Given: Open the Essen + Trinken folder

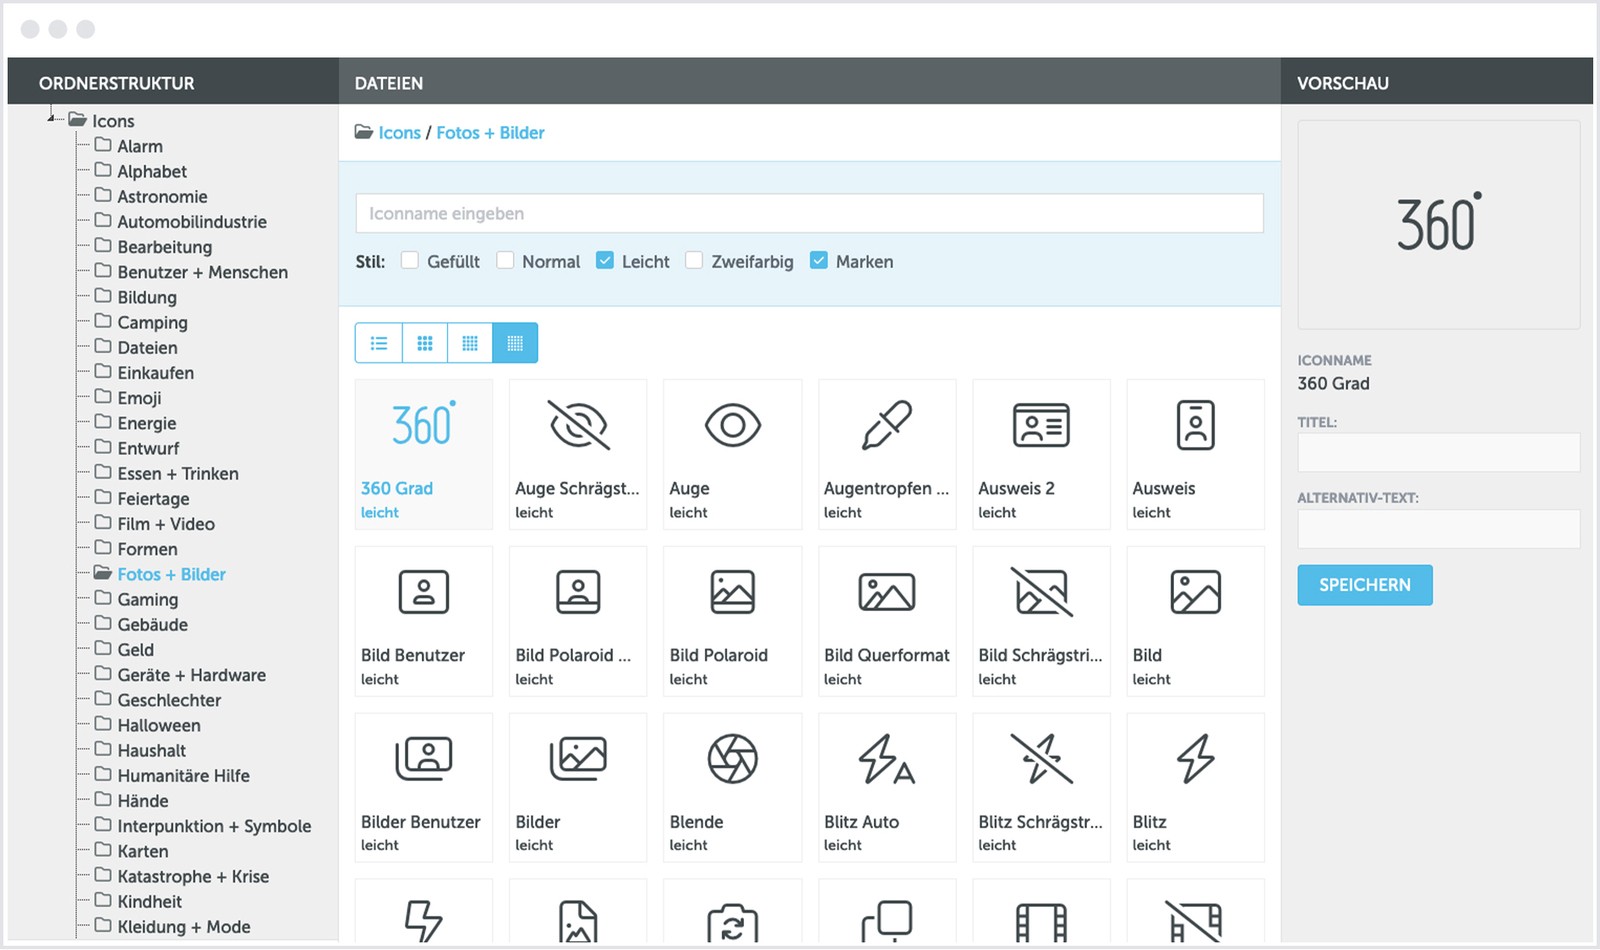Looking at the screenshot, I should [177, 474].
